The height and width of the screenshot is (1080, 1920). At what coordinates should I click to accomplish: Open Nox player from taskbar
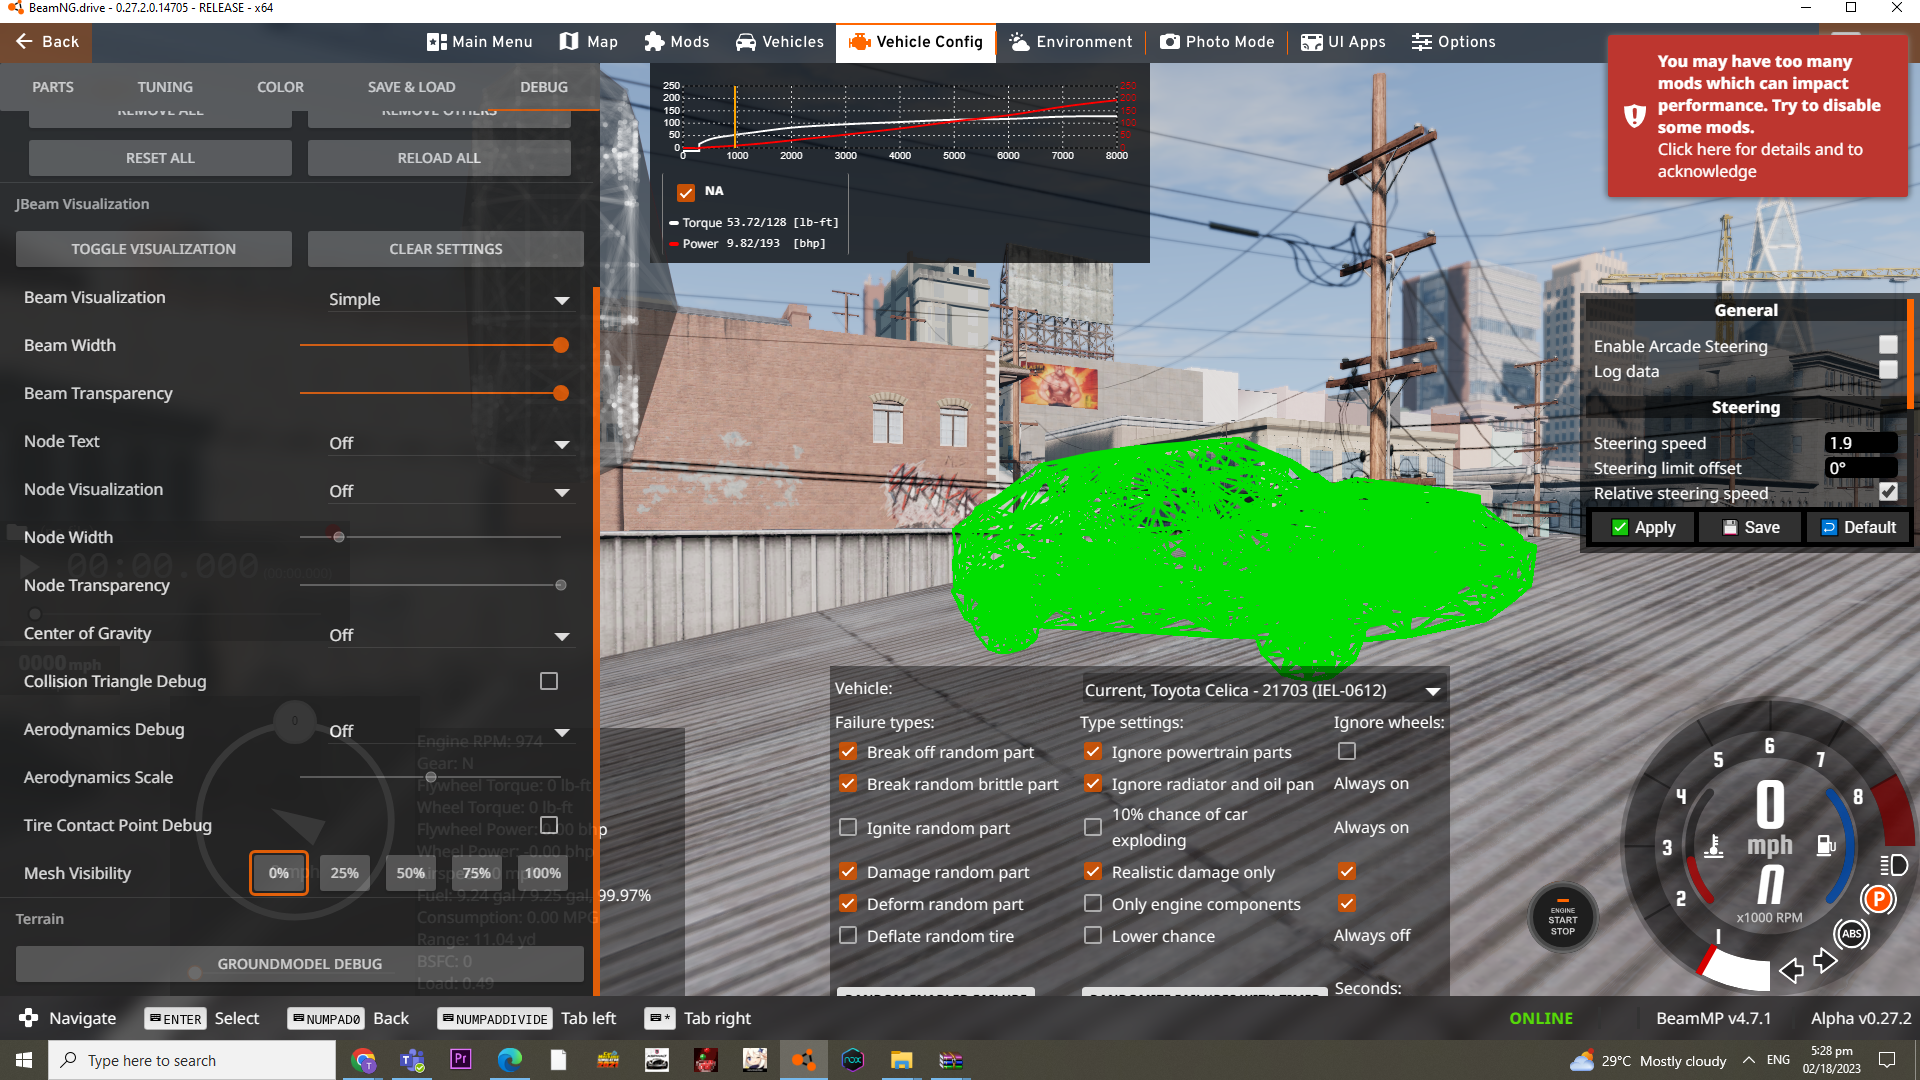[x=853, y=1060]
